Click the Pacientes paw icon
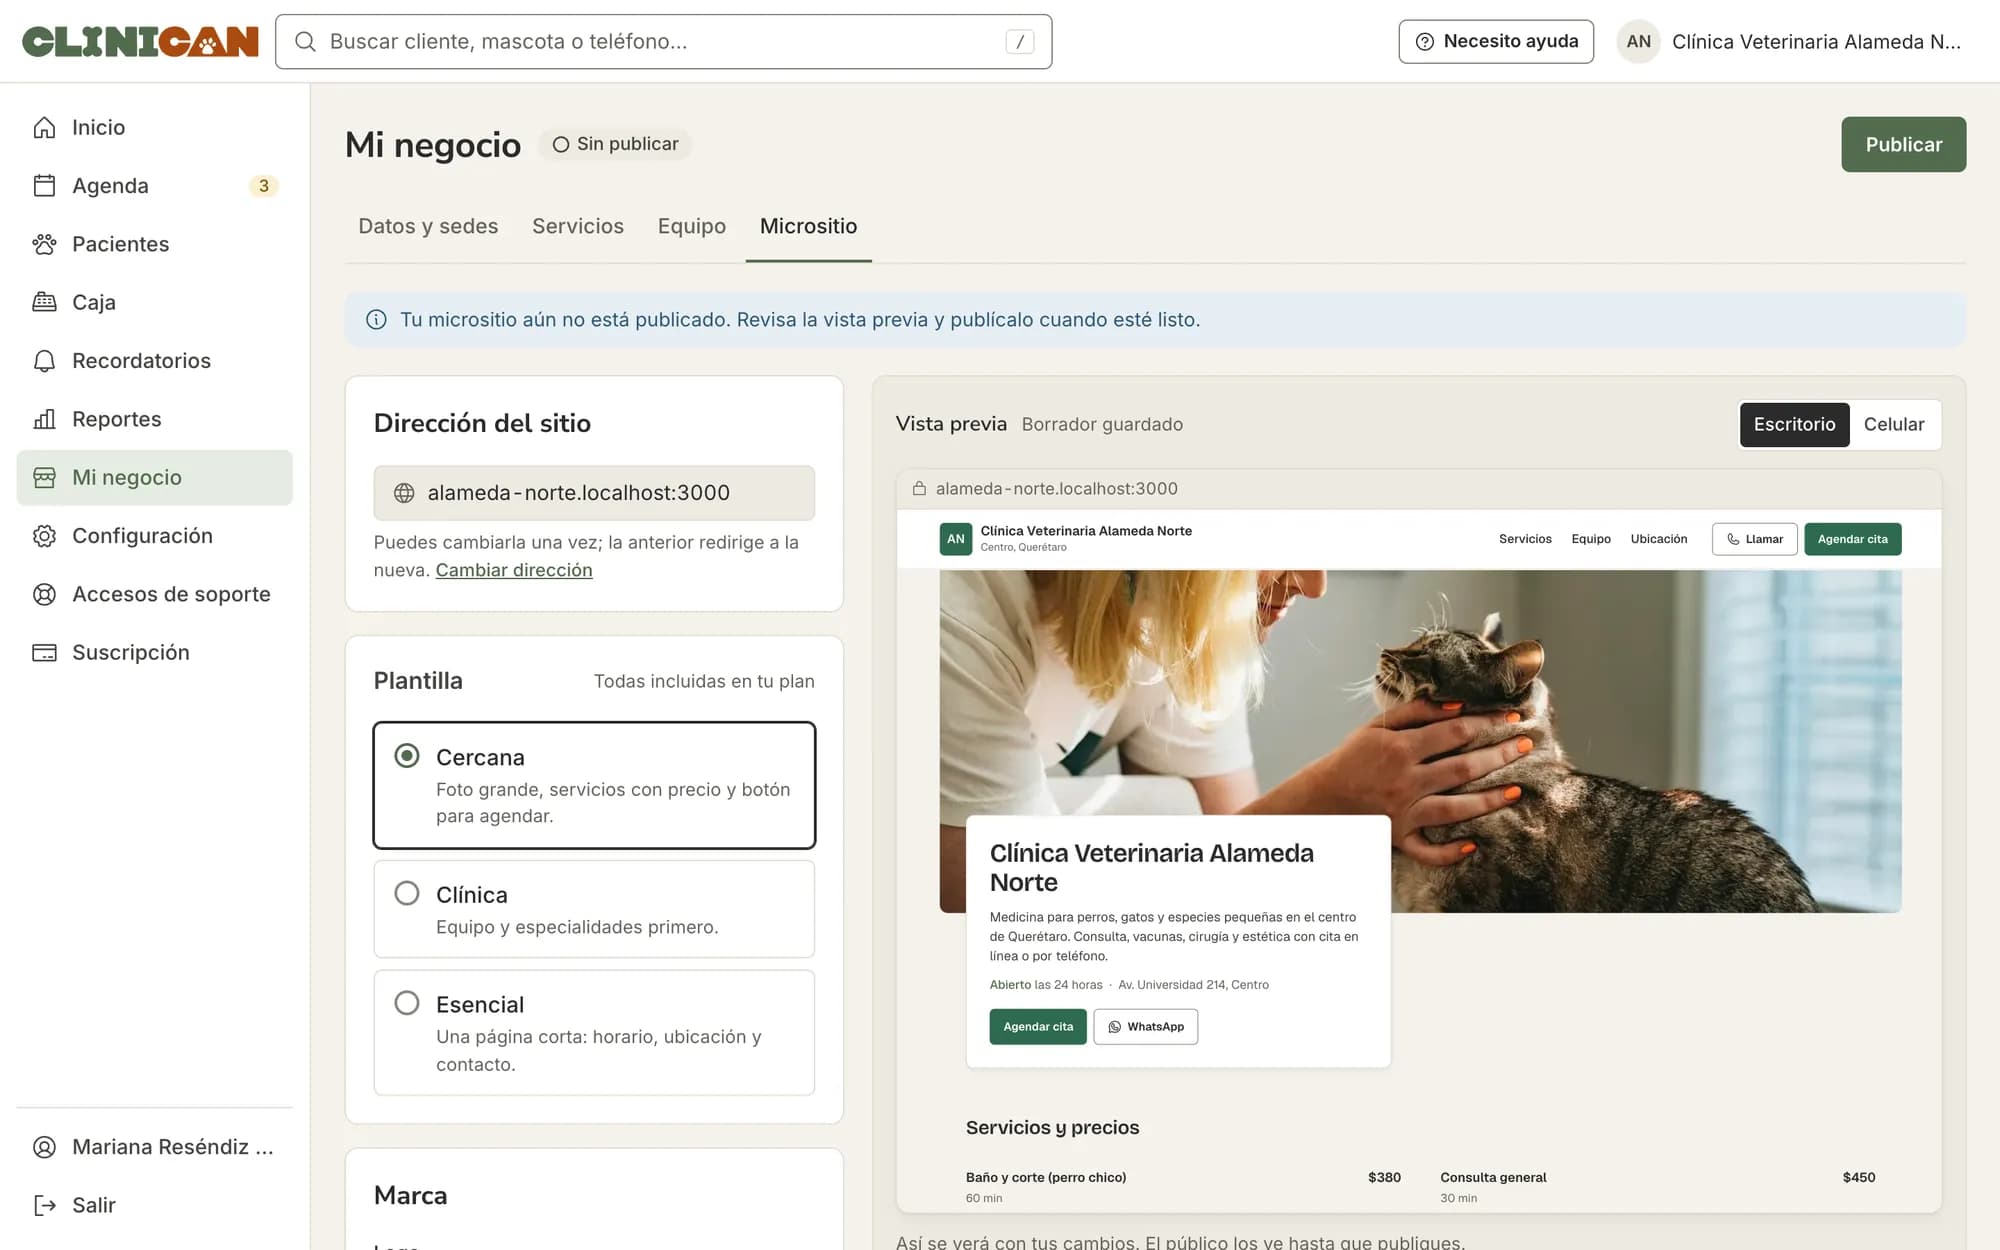The width and height of the screenshot is (2000, 1250). pos(44,244)
